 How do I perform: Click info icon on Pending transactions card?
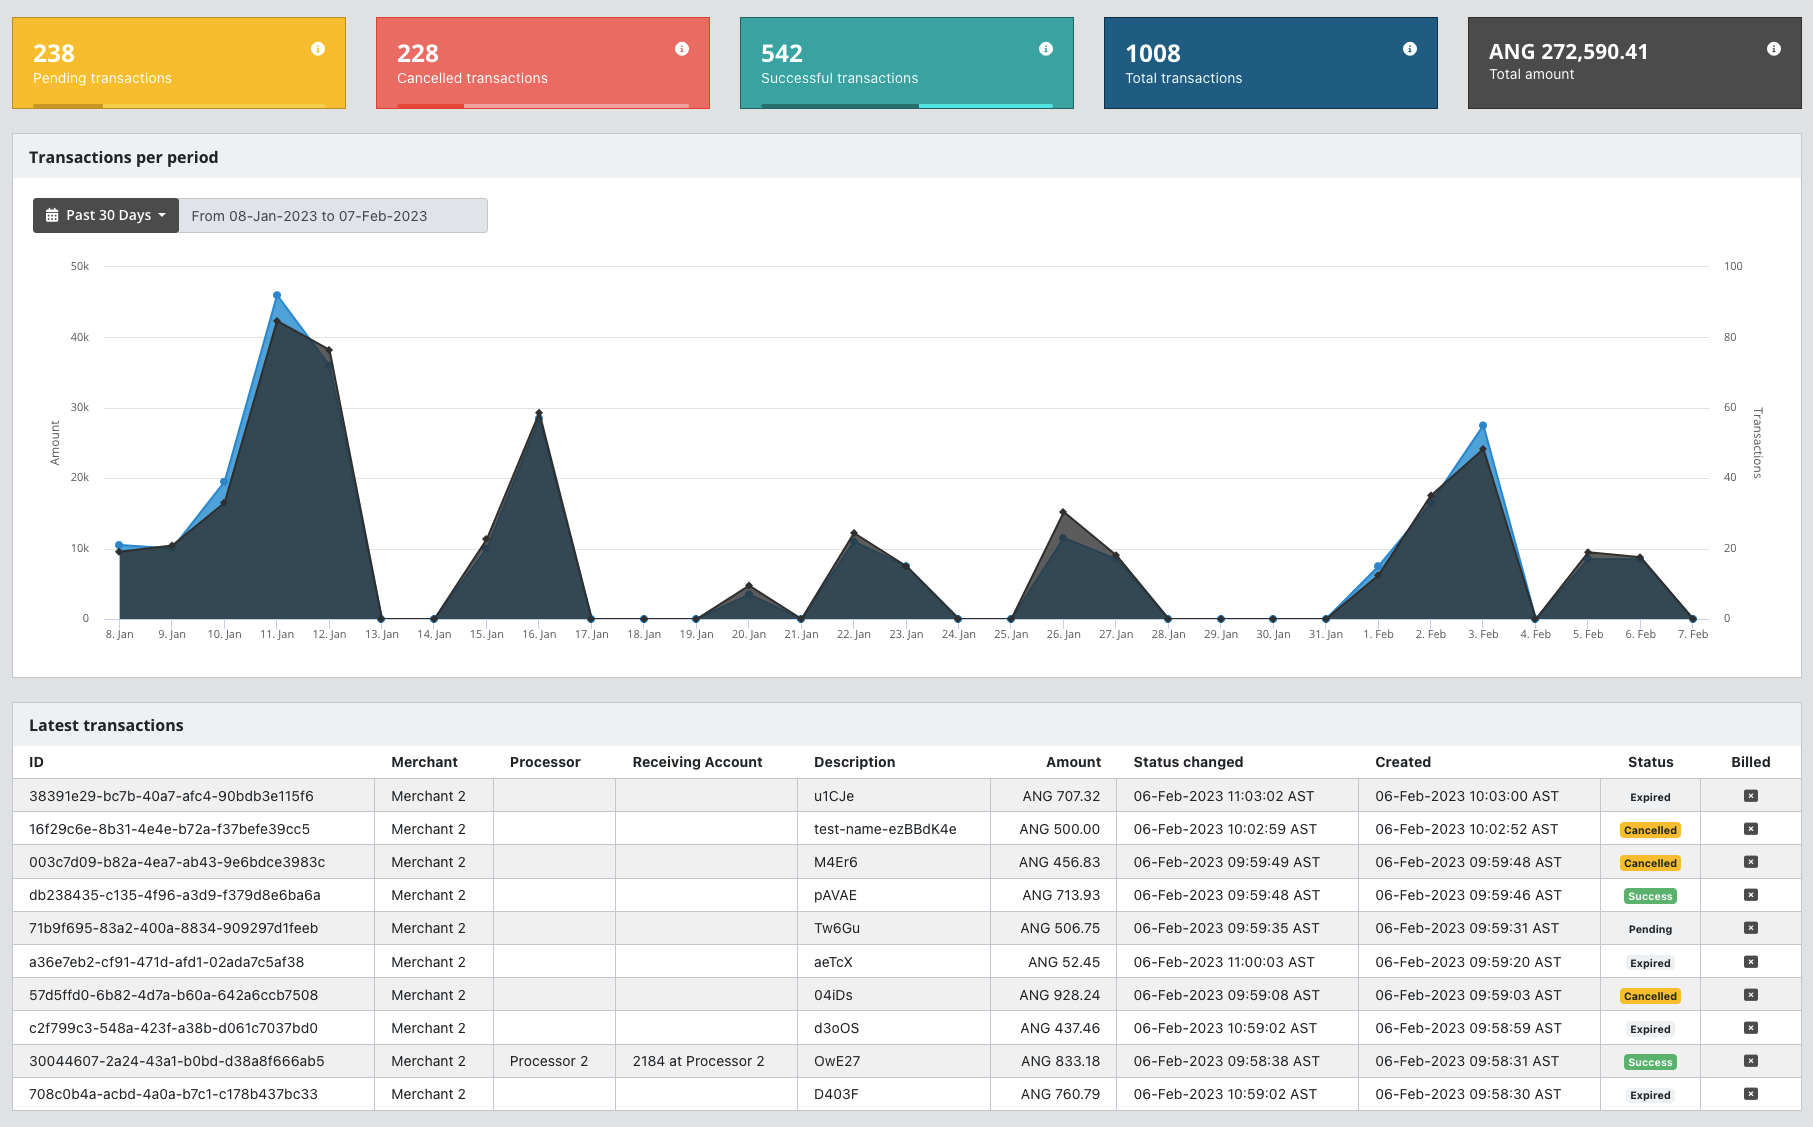tap(318, 49)
